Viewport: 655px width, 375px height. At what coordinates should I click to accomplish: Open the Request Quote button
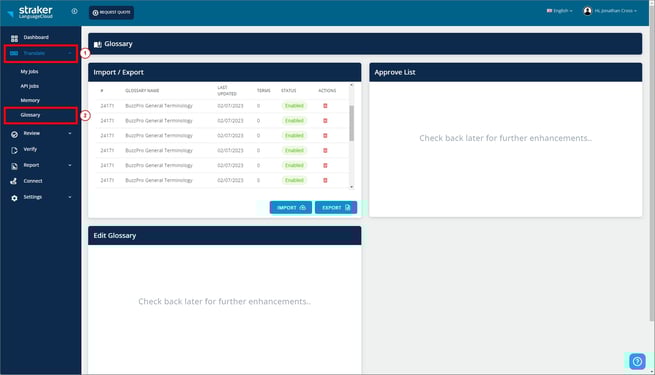pyautogui.click(x=112, y=13)
